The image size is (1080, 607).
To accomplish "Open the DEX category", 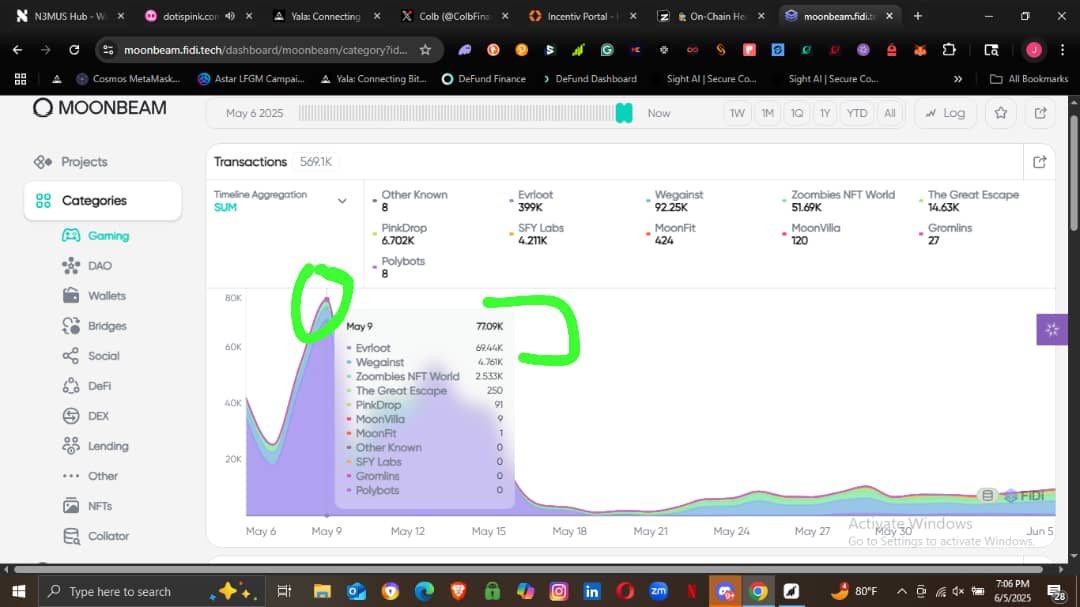I will [86, 416].
